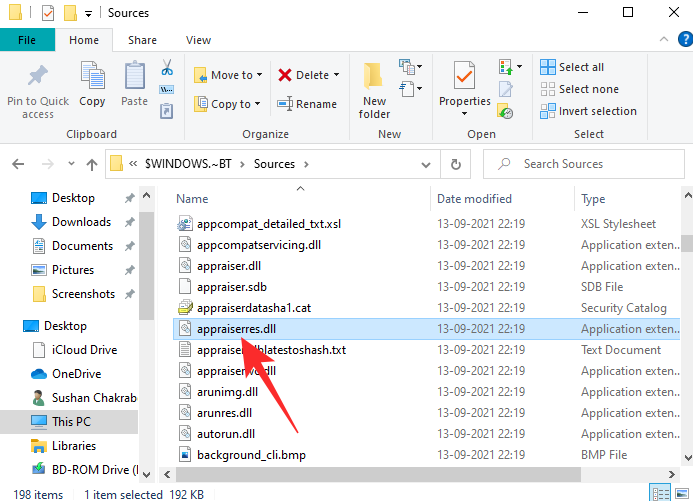The image size is (693, 501).
Task: Open the Move to dropdown
Action: tap(259, 75)
